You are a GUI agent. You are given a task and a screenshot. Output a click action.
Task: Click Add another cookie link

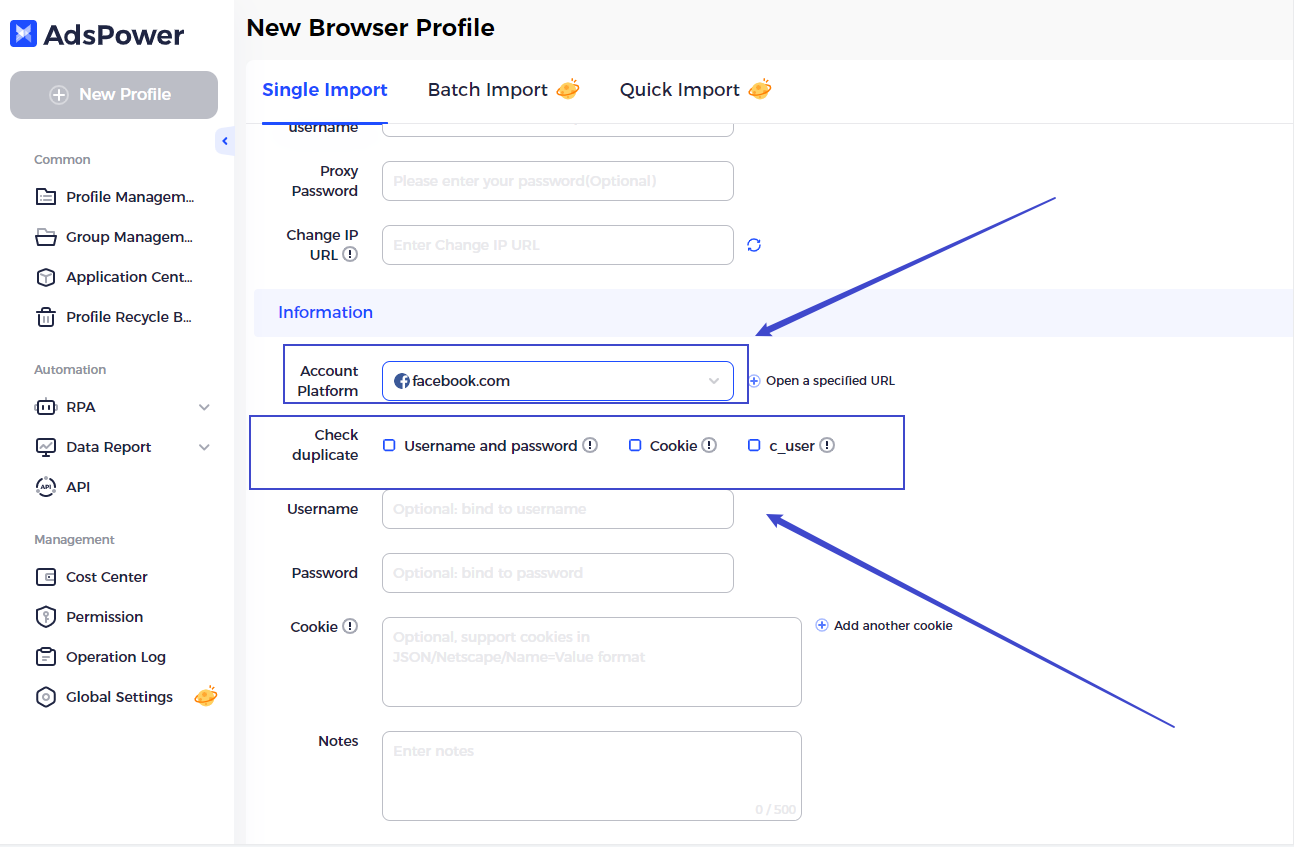884,626
